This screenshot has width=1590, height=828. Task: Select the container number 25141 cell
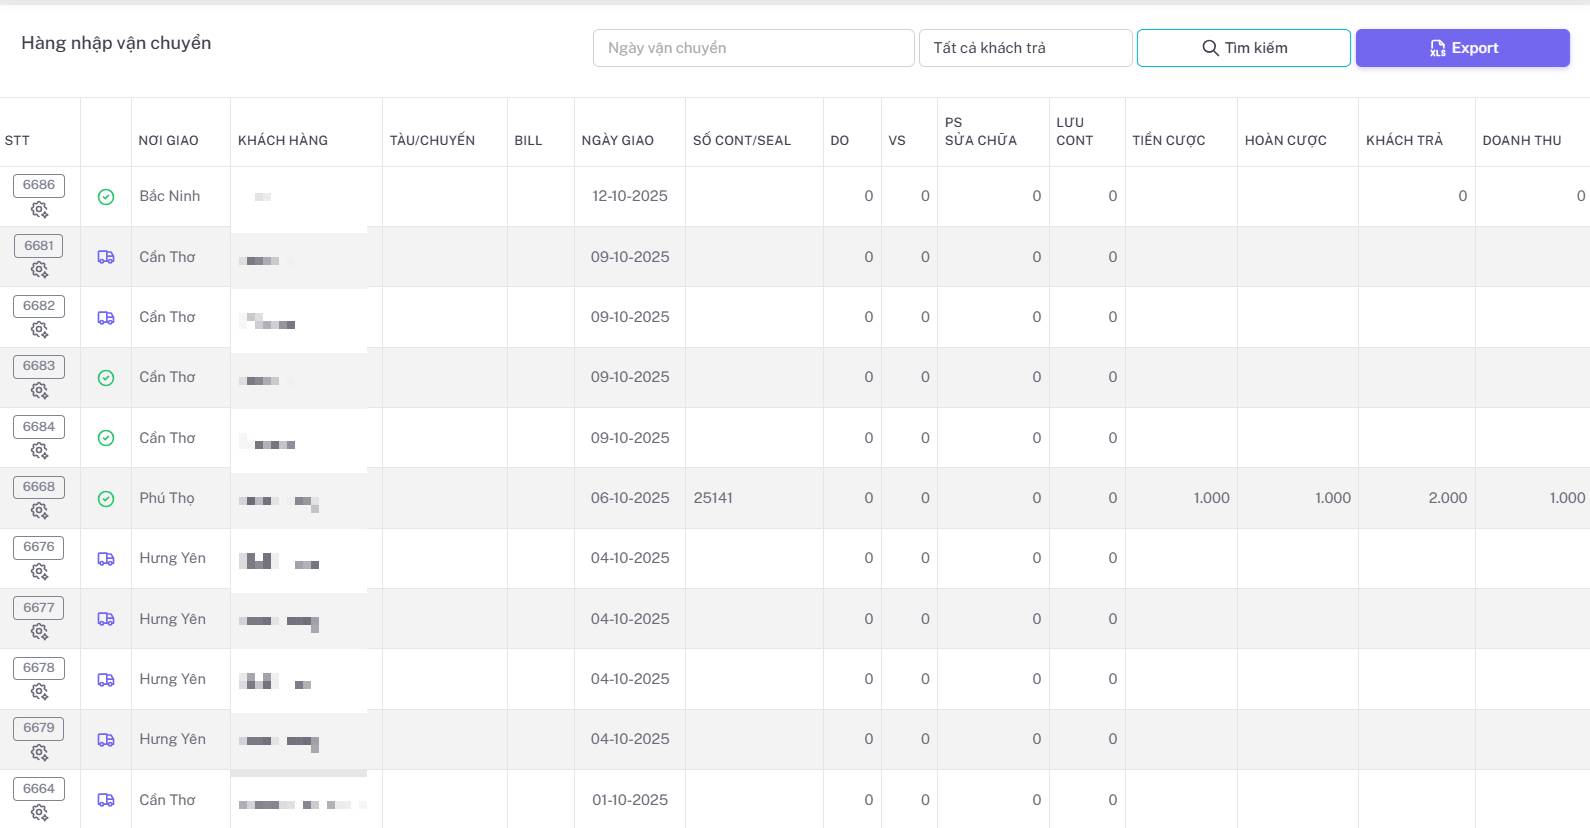coord(713,498)
